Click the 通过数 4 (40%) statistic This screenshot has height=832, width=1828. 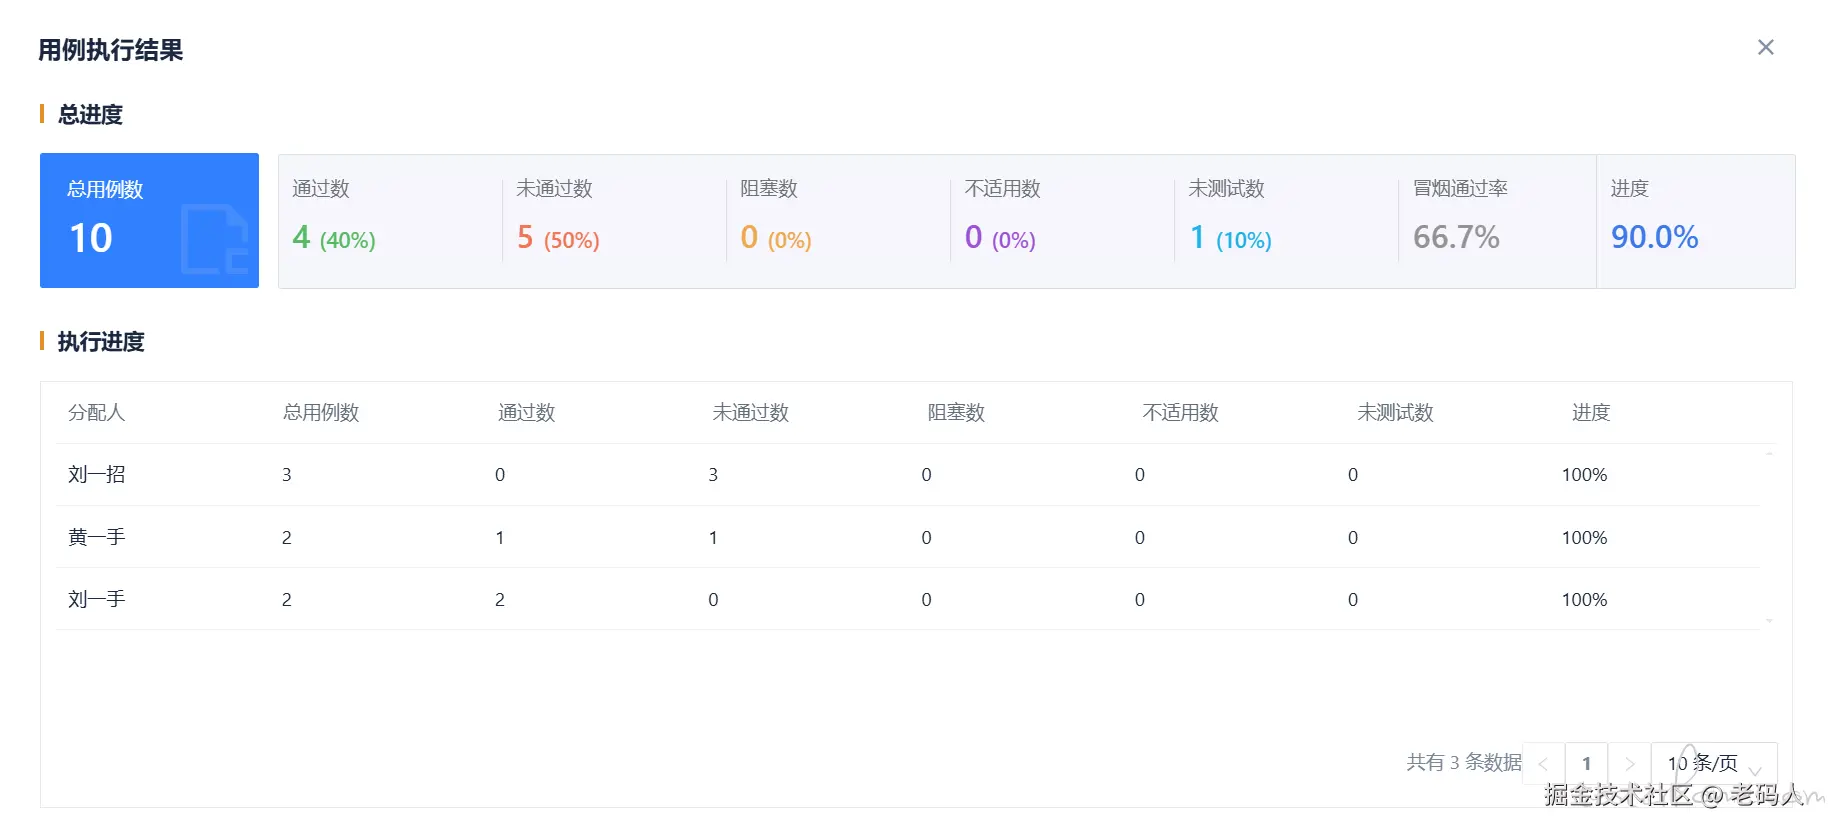pyautogui.click(x=334, y=238)
